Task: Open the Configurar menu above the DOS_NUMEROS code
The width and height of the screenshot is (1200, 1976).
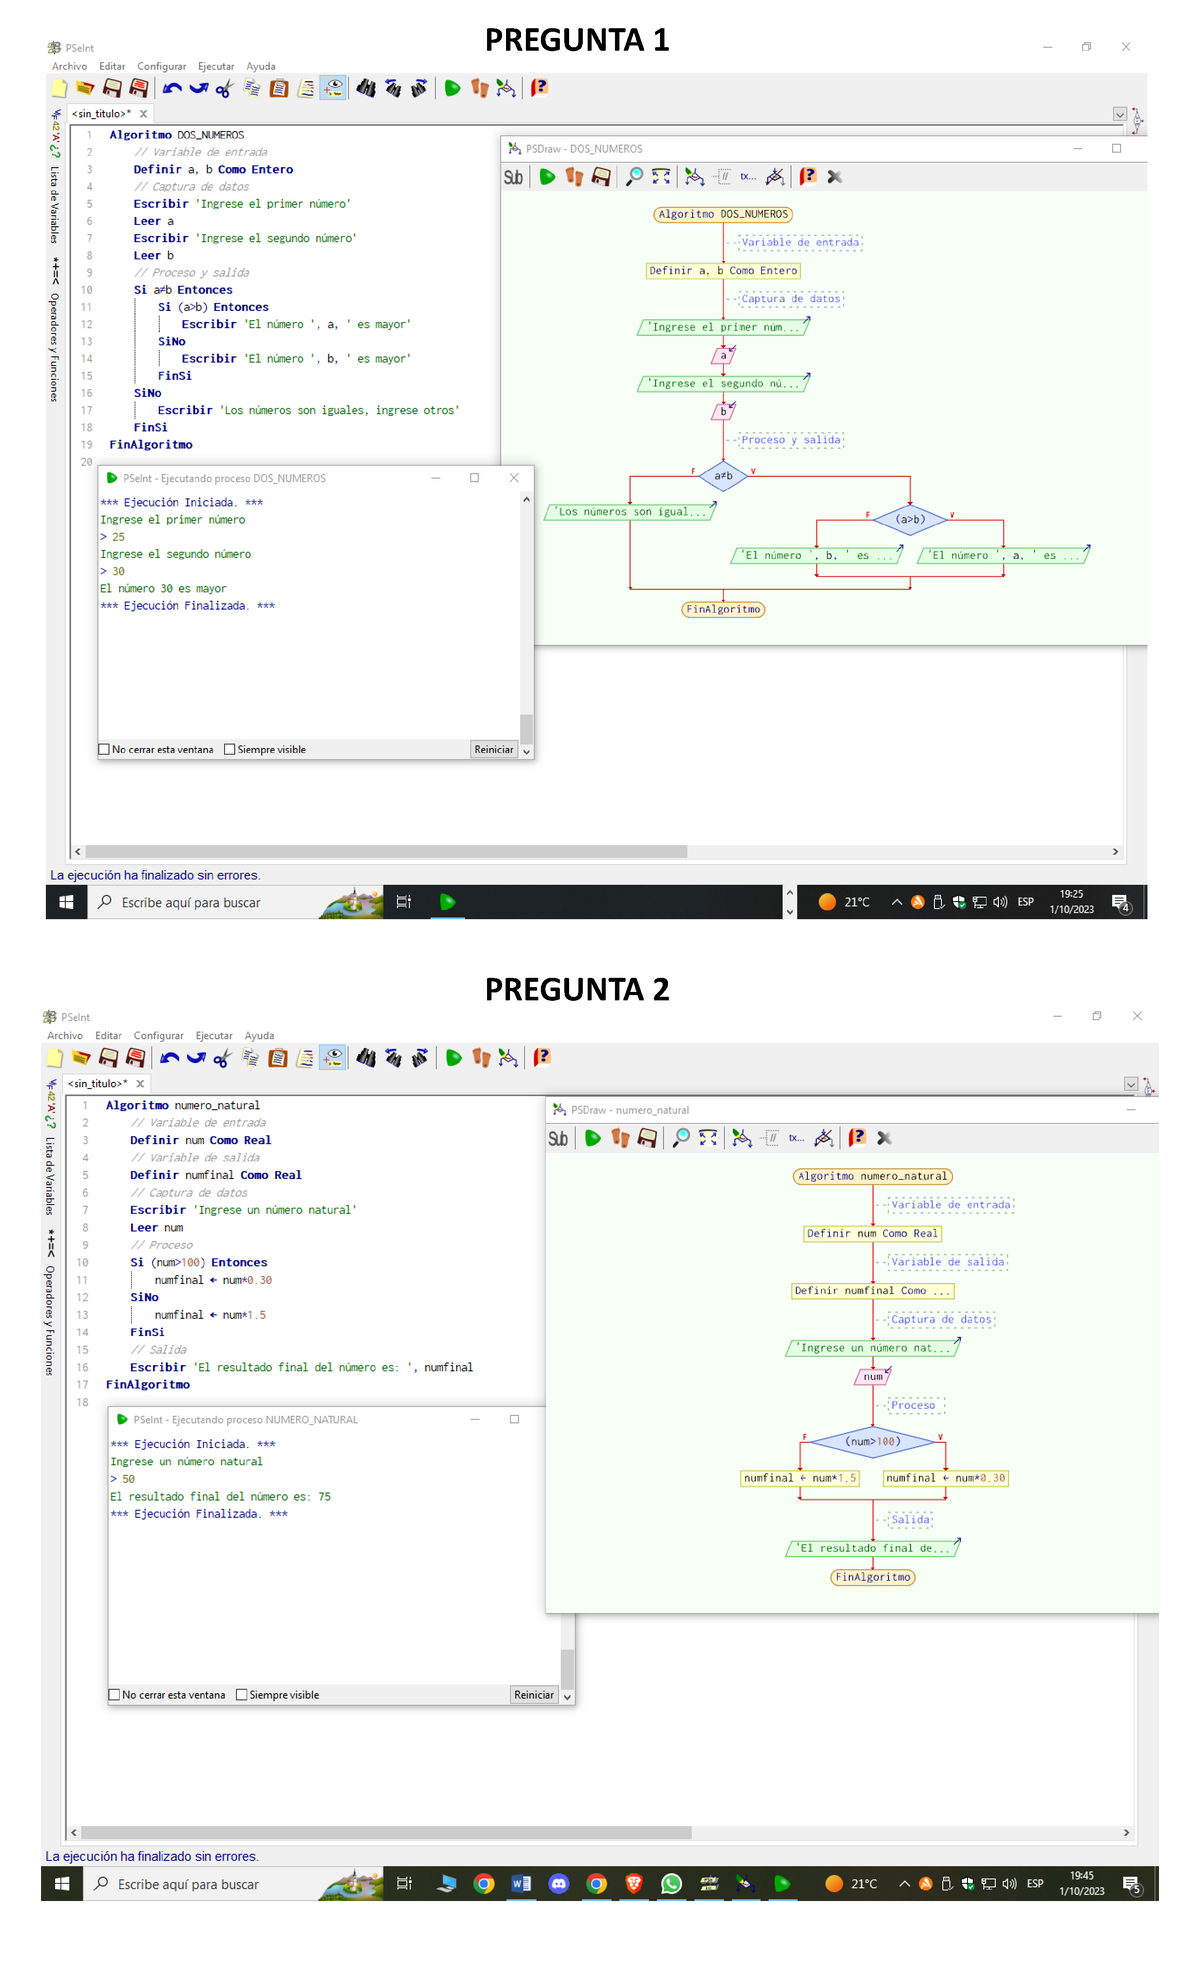Action: click(161, 66)
